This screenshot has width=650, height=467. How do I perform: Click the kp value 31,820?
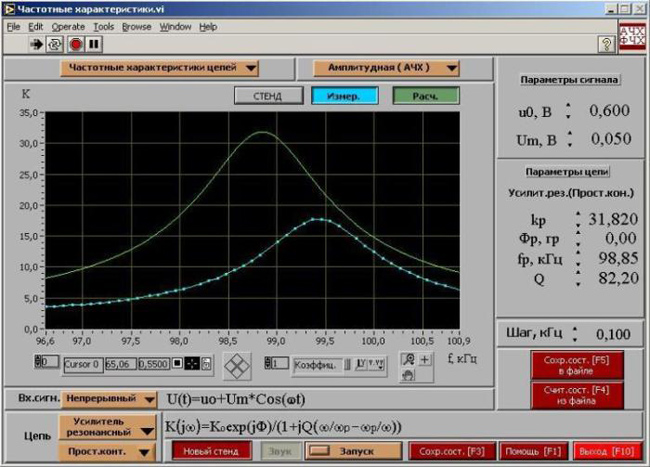pyautogui.click(x=613, y=219)
